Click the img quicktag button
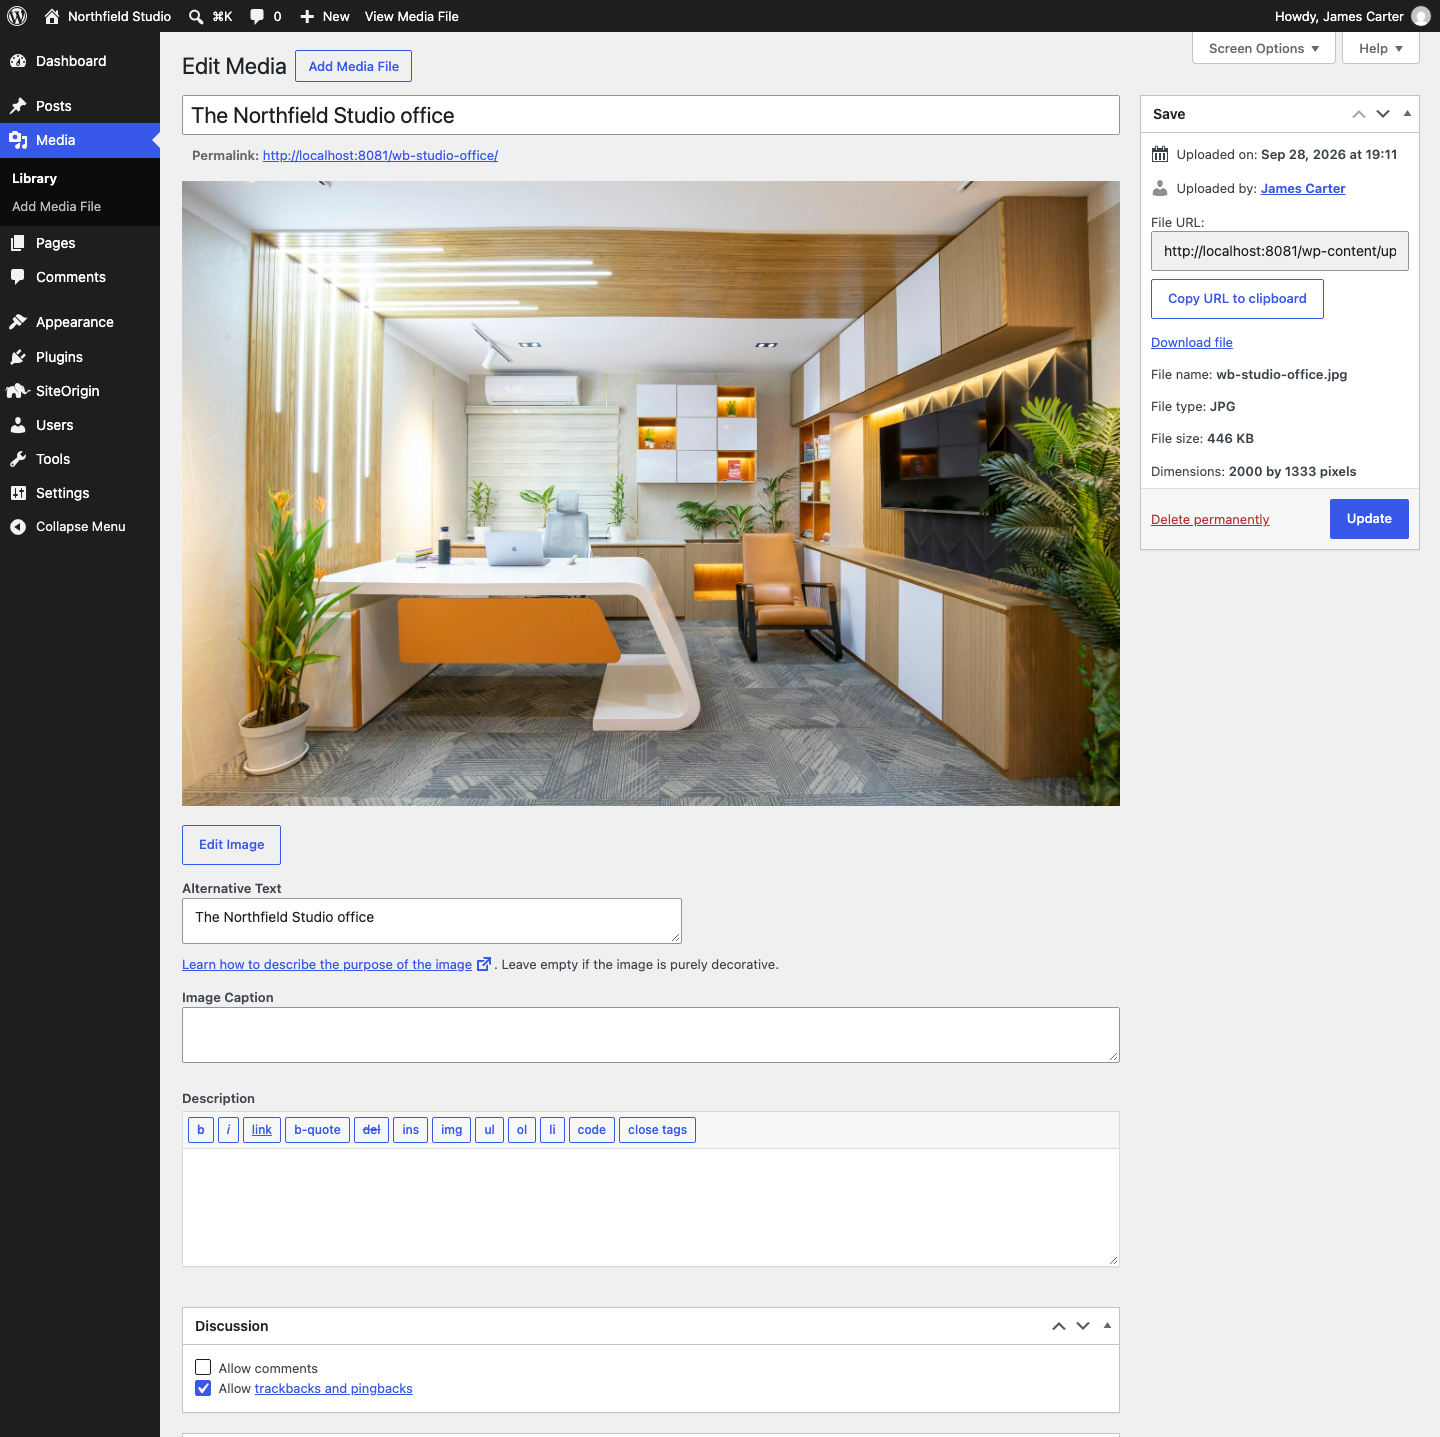Image resolution: width=1440 pixels, height=1437 pixels. pos(452,1130)
